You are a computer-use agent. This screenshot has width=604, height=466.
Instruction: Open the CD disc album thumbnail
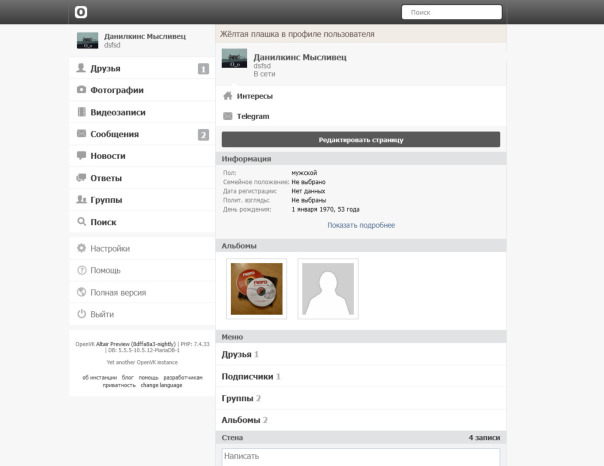[256, 289]
